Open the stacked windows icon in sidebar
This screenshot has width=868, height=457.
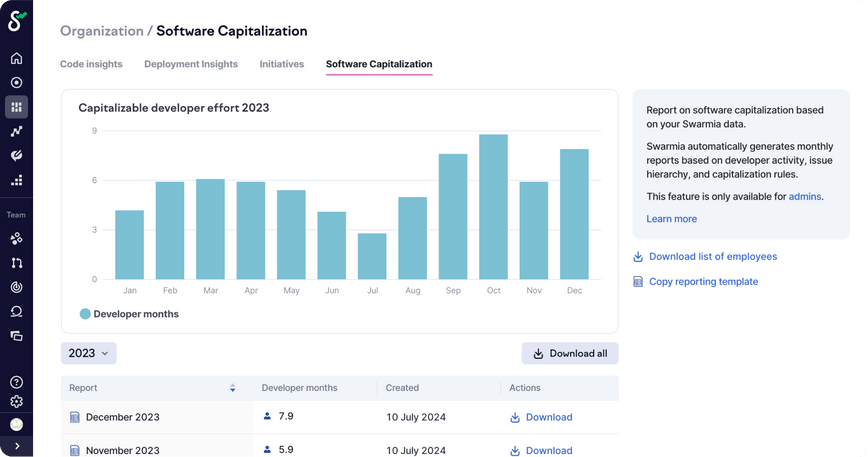click(x=17, y=336)
